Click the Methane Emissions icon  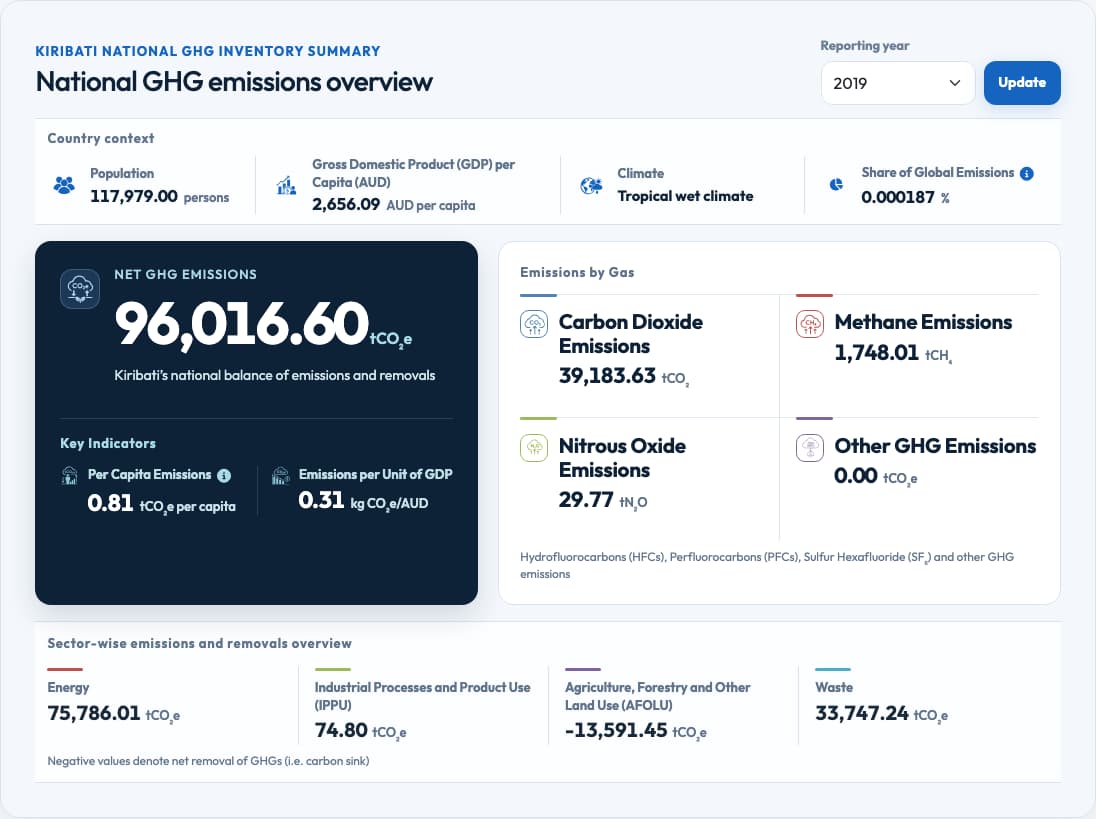pos(810,324)
